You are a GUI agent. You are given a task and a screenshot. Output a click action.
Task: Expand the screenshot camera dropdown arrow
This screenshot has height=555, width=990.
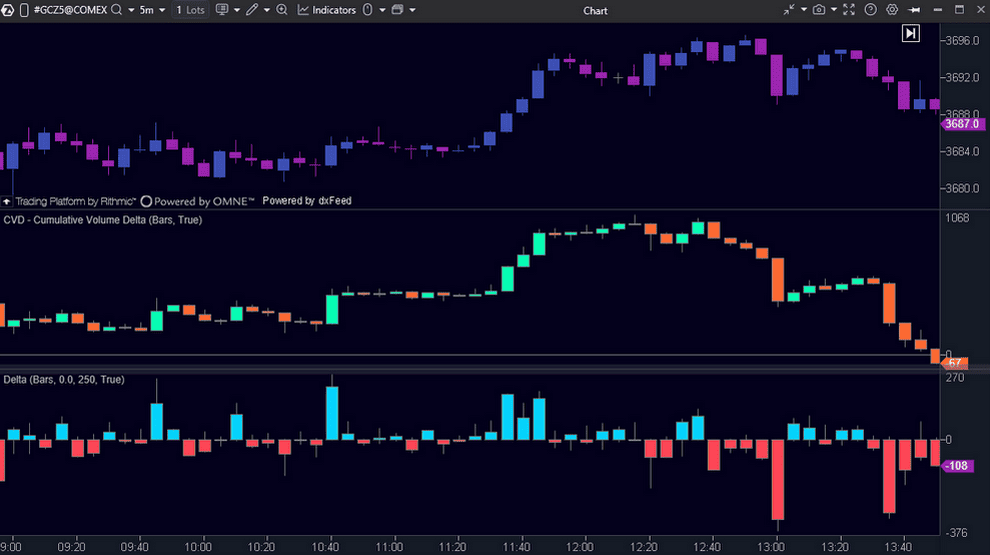click(833, 10)
